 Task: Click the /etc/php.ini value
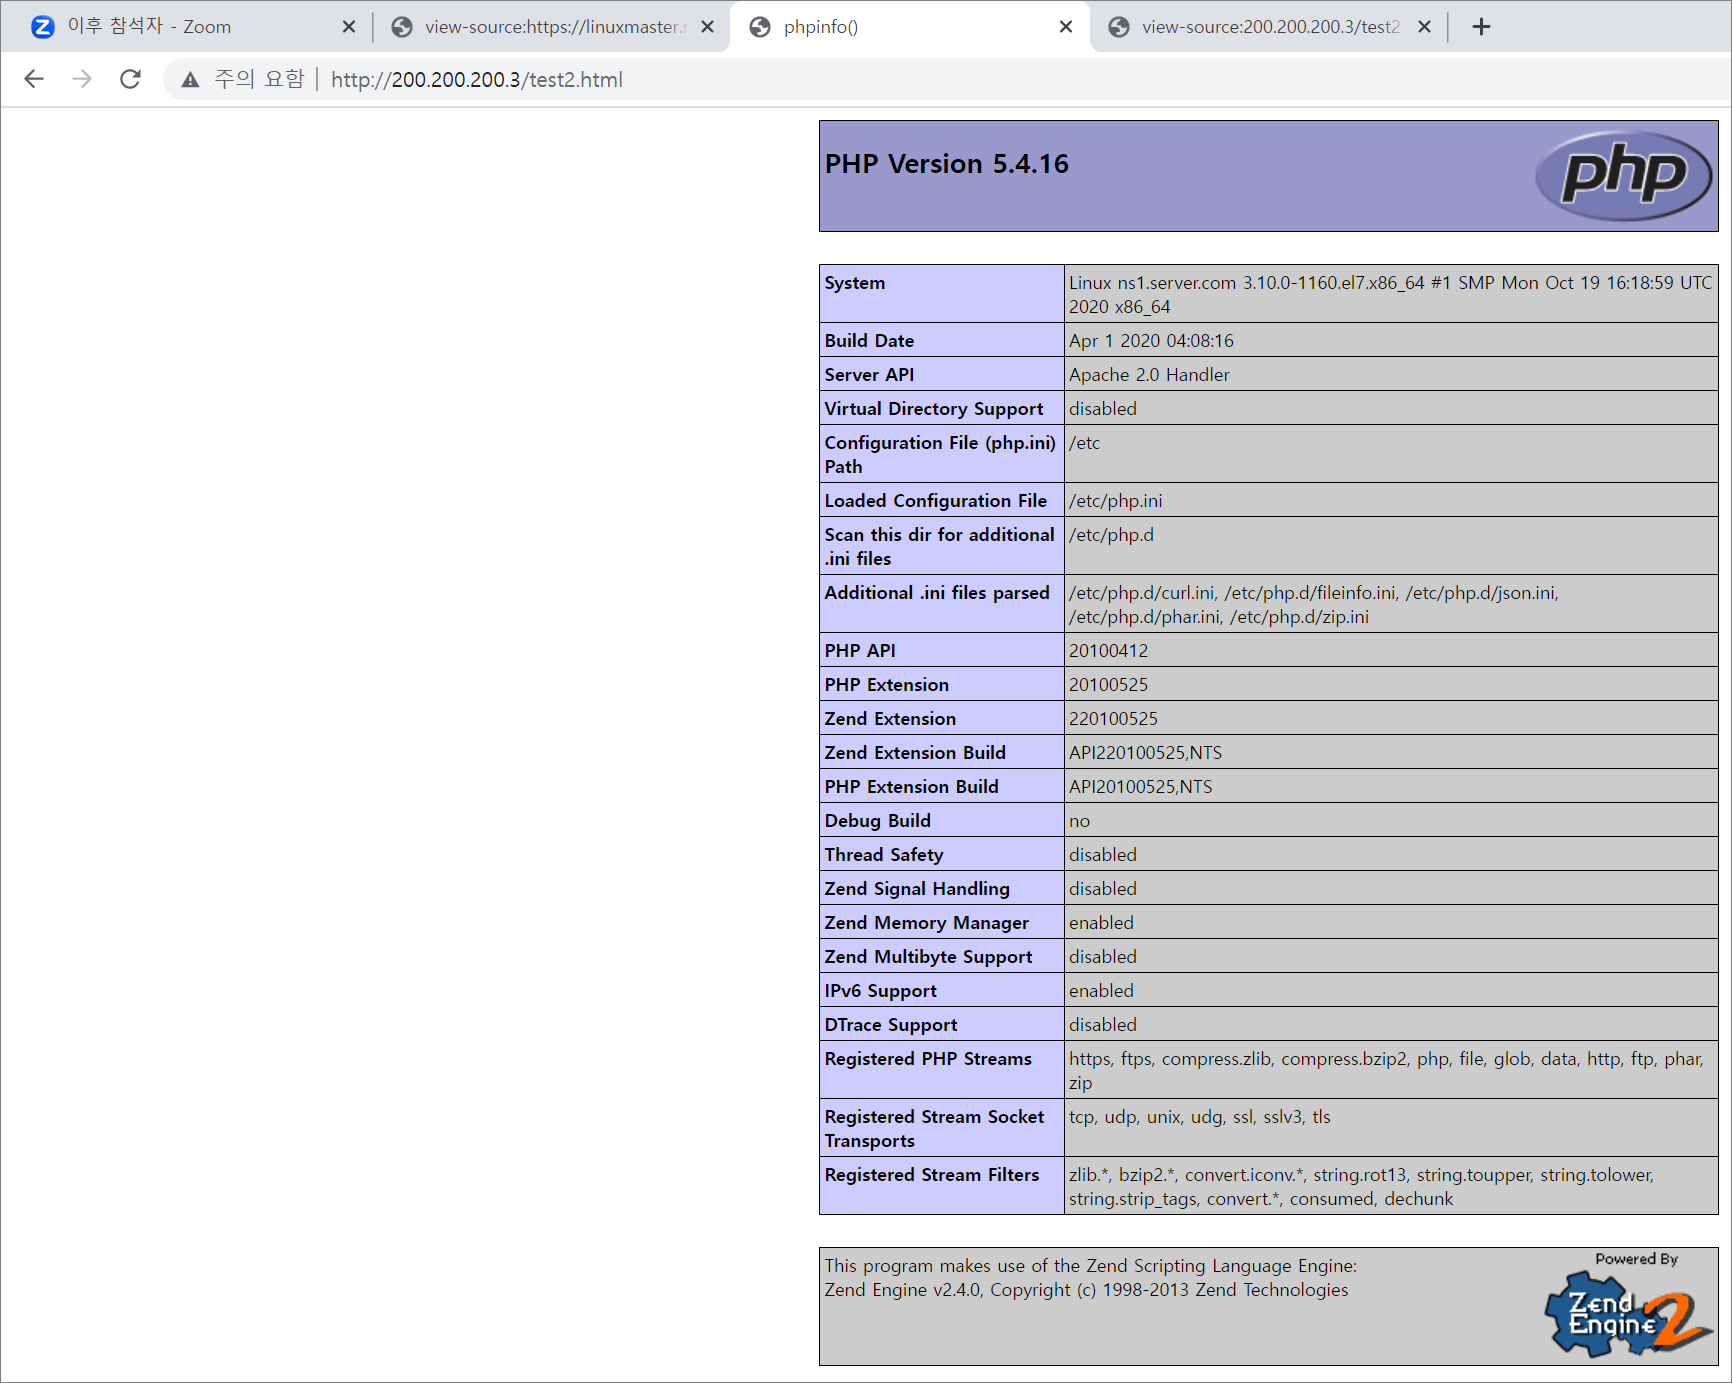pyautogui.click(x=1115, y=500)
